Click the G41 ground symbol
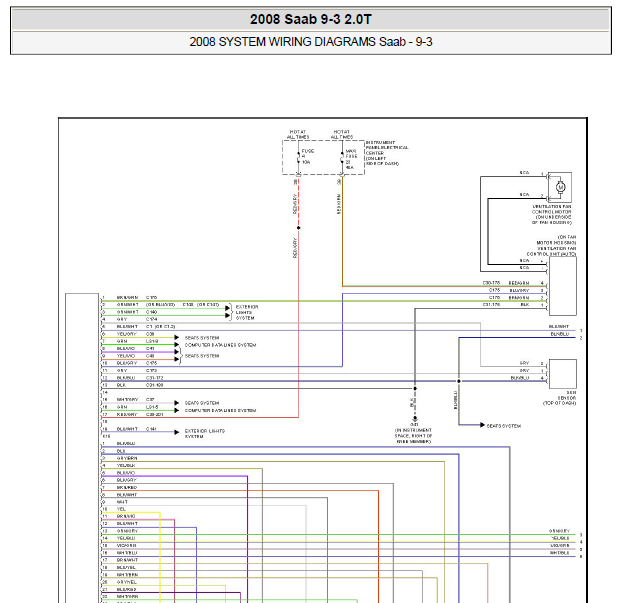This screenshot has width=631, height=603. pos(414,419)
